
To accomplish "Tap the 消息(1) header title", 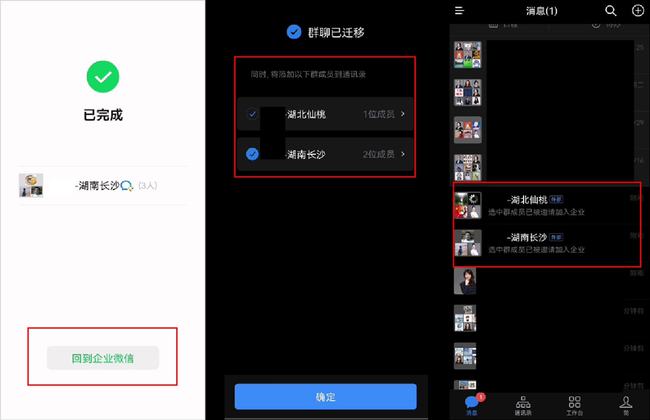I will (541, 11).
